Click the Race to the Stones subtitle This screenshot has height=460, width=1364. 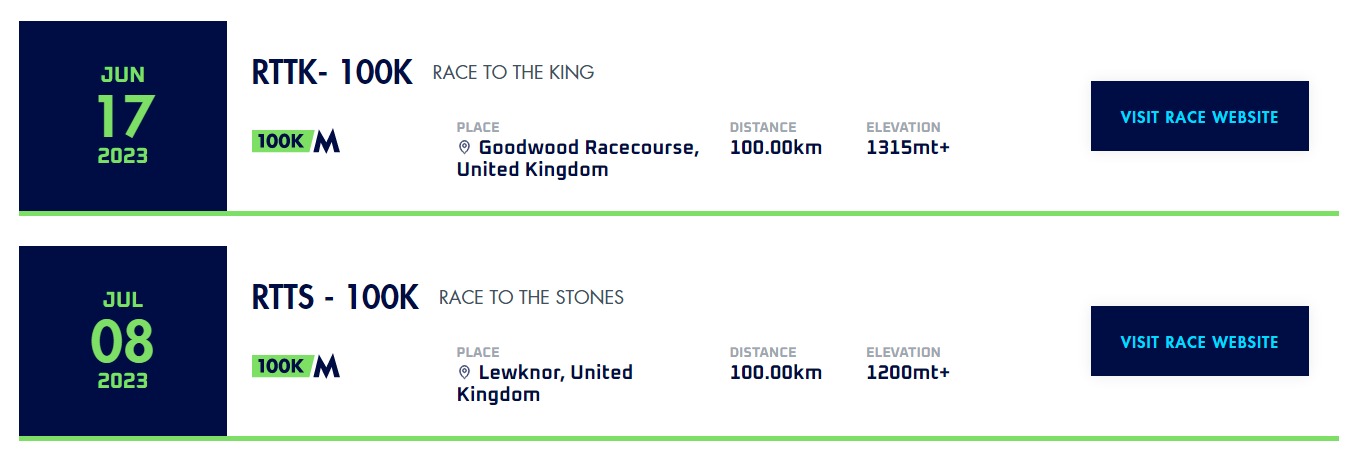[x=531, y=298]
